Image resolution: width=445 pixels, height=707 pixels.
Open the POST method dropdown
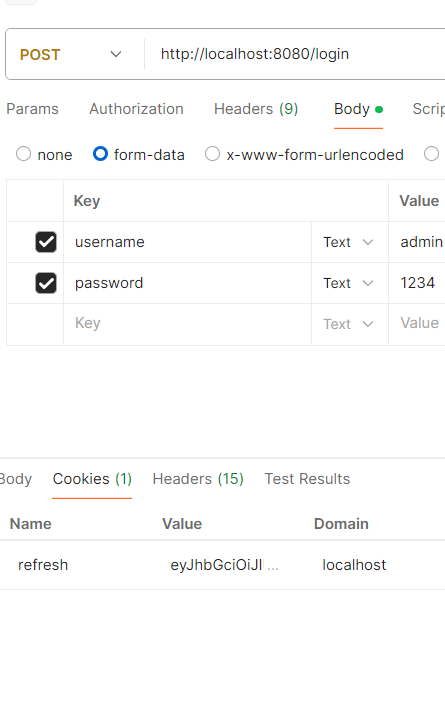[71, 55]
